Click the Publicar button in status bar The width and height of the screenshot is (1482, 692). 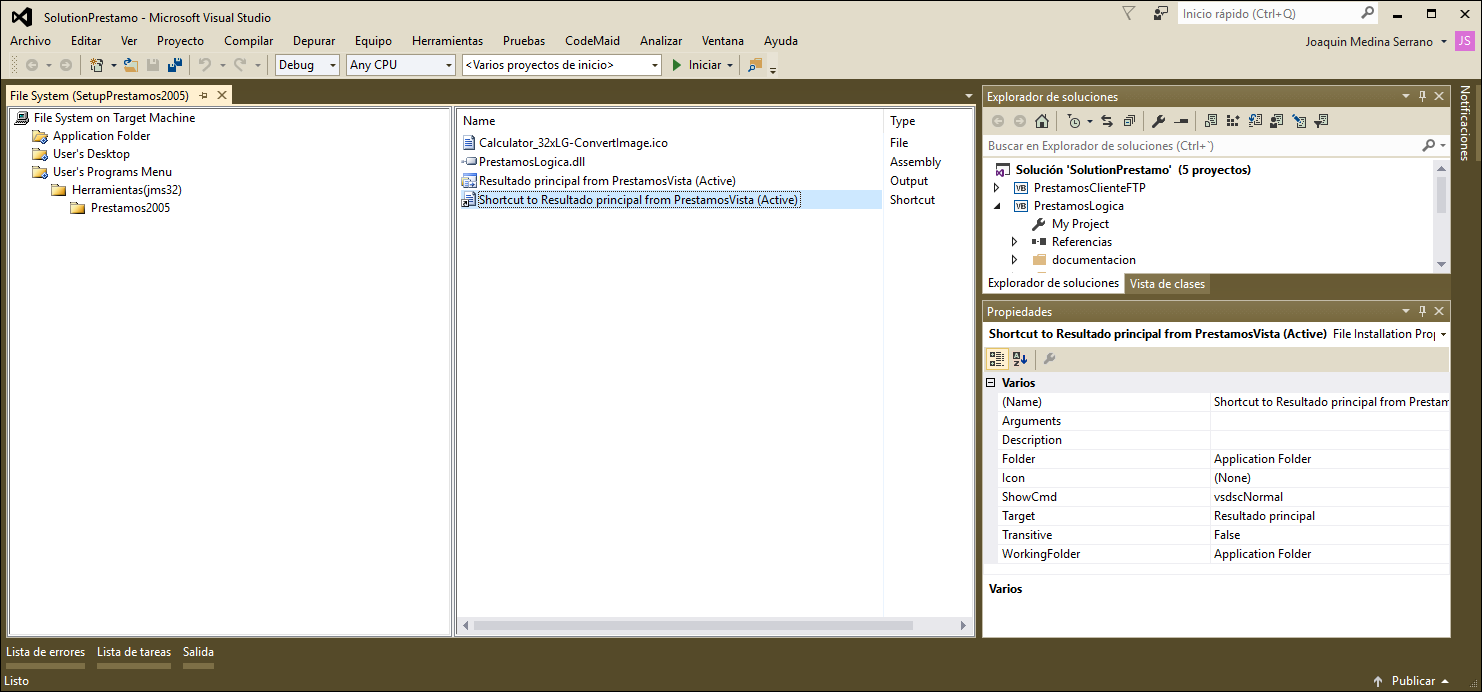1413,681
